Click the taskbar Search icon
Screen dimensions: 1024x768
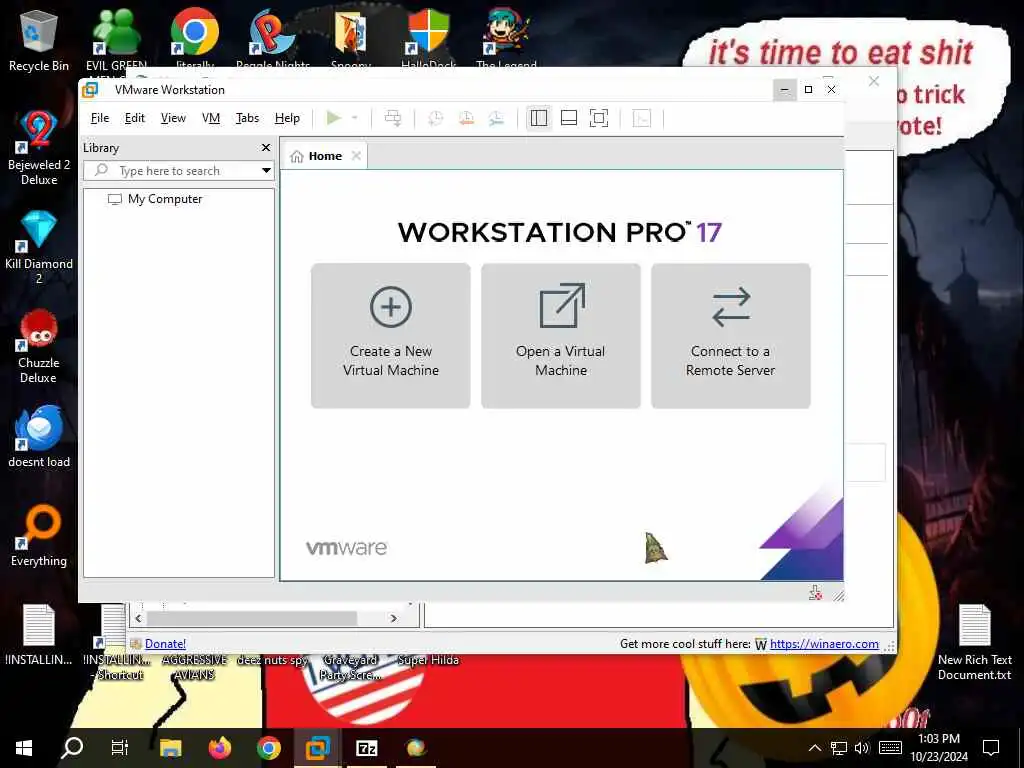point(72,748)
